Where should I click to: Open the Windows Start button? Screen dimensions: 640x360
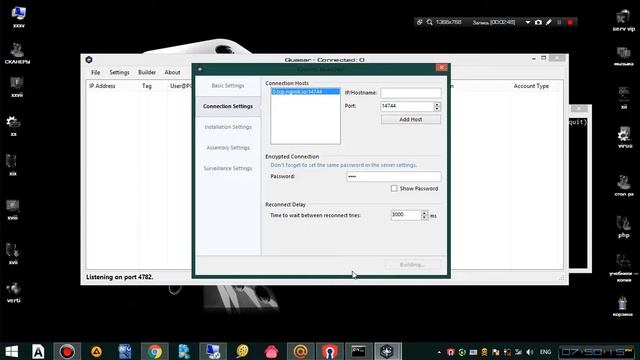(11, 351)
